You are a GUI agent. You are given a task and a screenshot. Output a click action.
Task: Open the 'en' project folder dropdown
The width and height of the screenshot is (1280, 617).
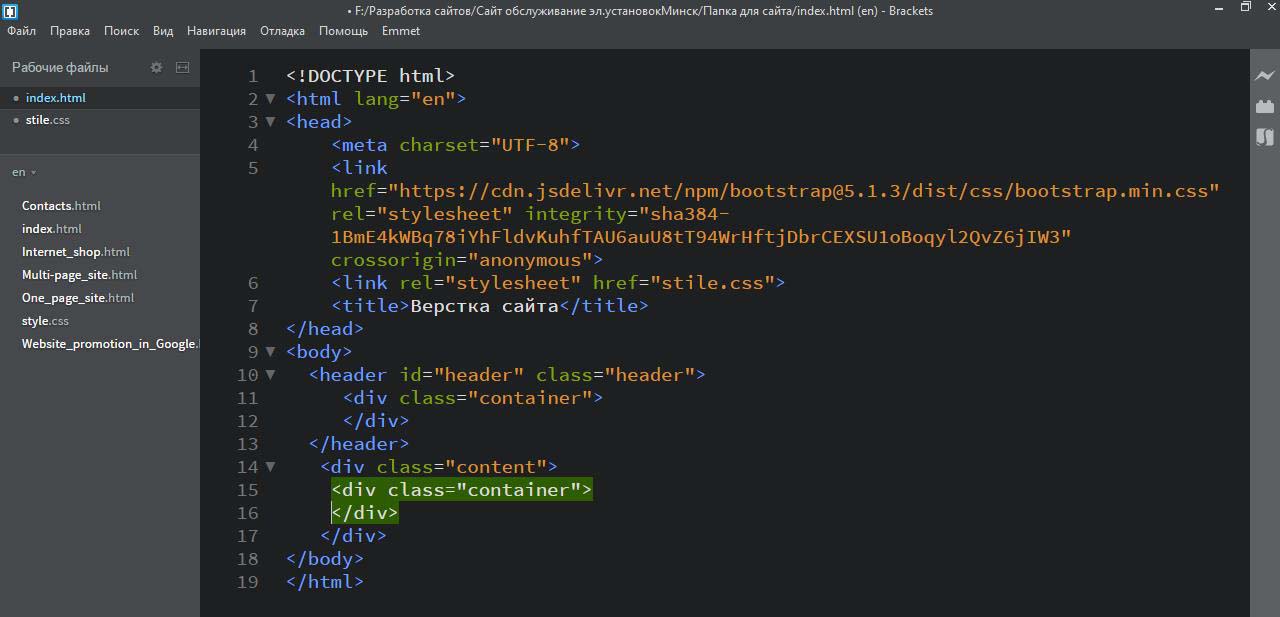point(24,172)
